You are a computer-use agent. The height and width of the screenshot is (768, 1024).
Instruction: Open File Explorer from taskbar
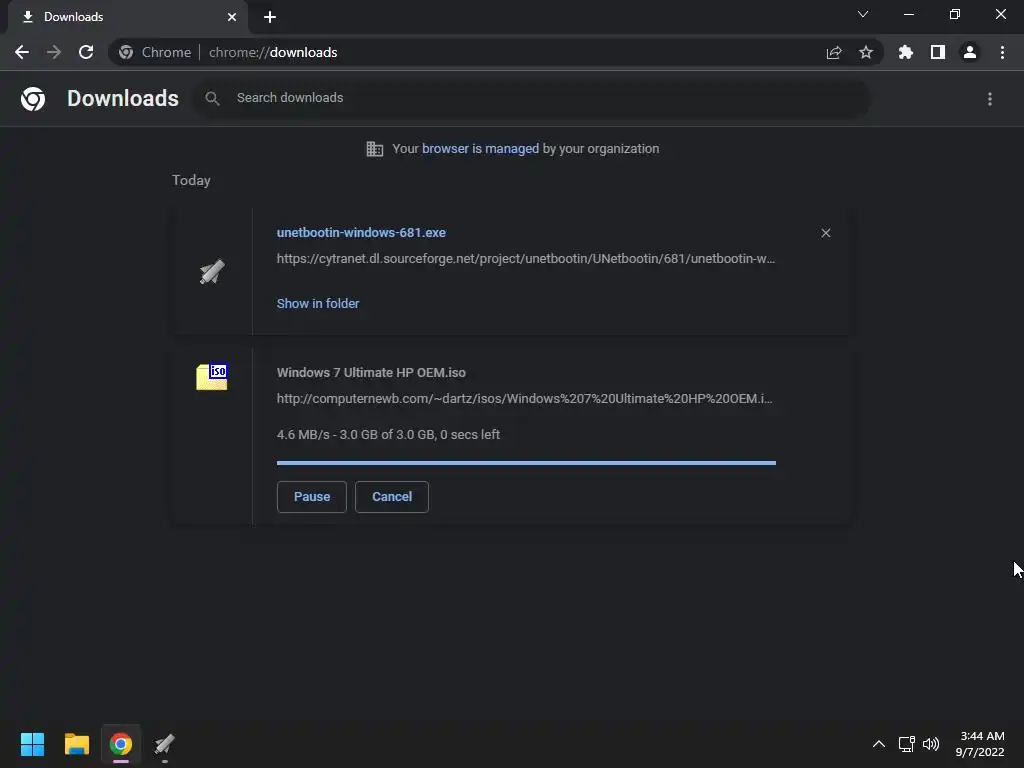pos(76,744)
